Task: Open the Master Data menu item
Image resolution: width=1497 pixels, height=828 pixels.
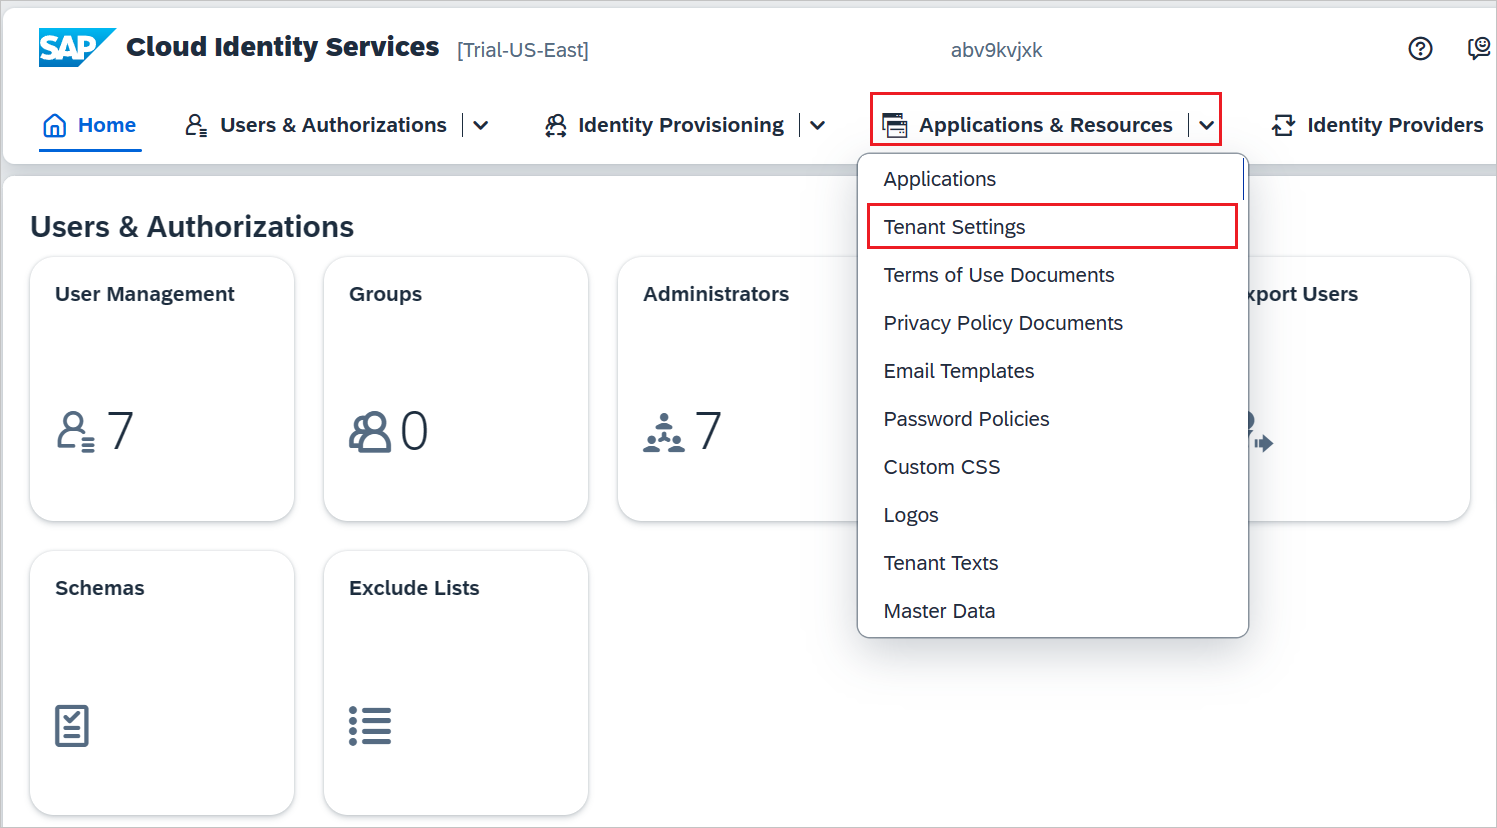Action: point(939,611)
